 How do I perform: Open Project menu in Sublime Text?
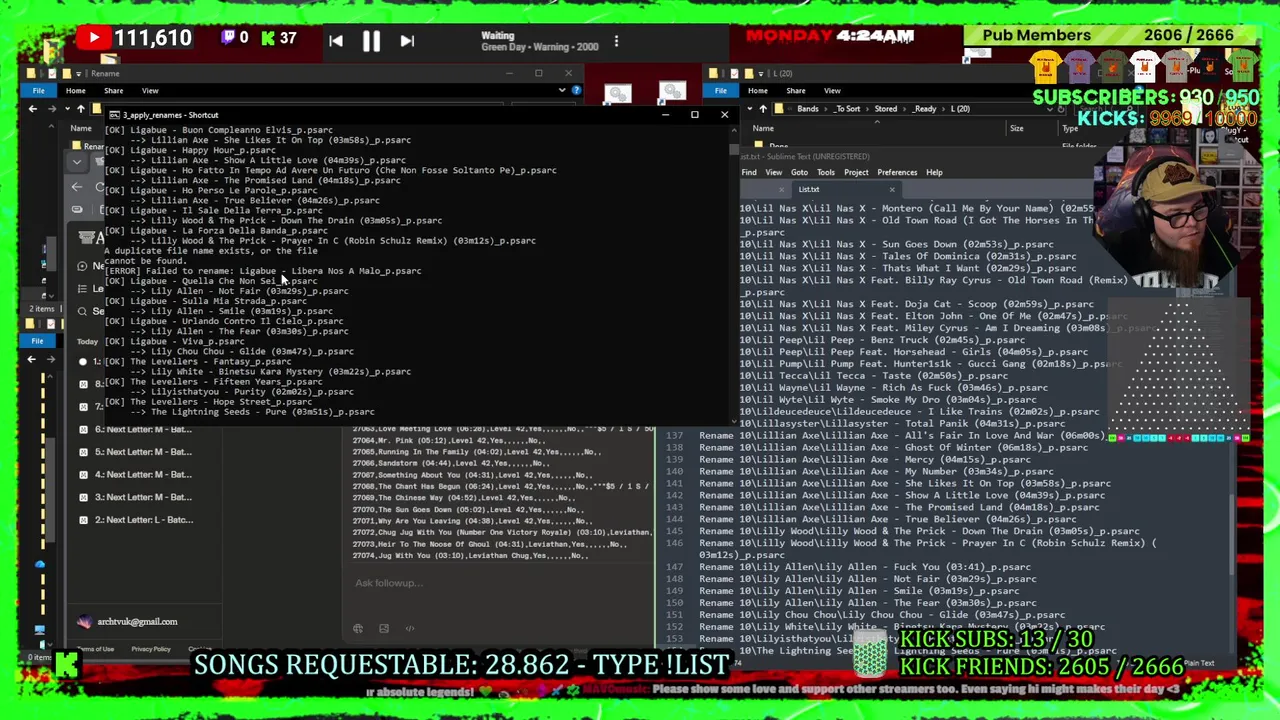point(856,172)
